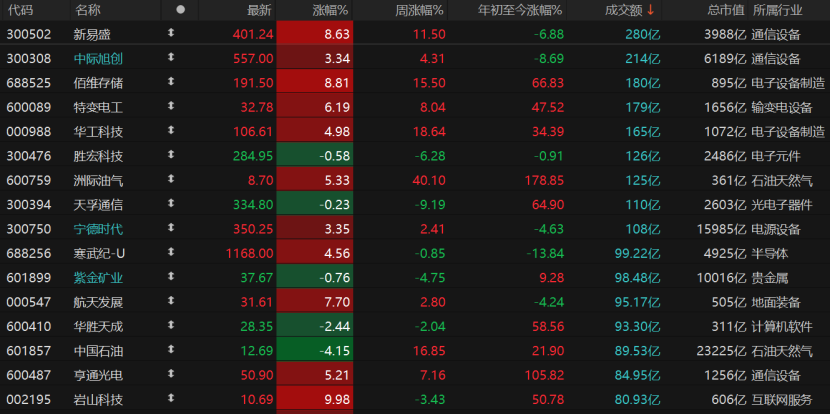The height and width of the screenshot is (414, 830).
Task: Click the weekly change value -9.19
Action: (x=429, y=205)
